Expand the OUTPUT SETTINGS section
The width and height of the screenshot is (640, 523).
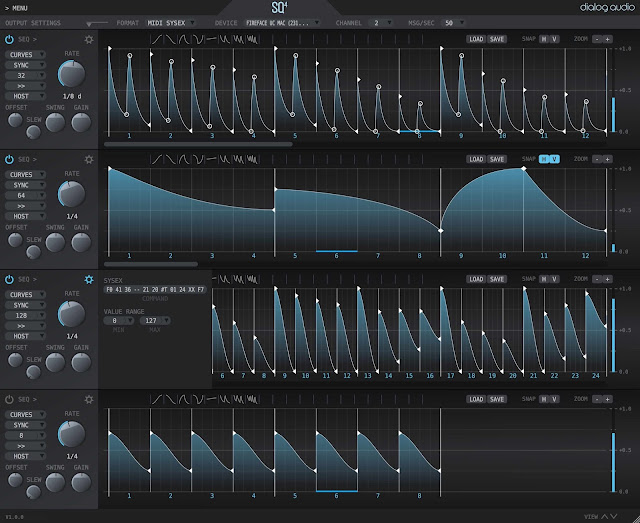pos(33,23)
